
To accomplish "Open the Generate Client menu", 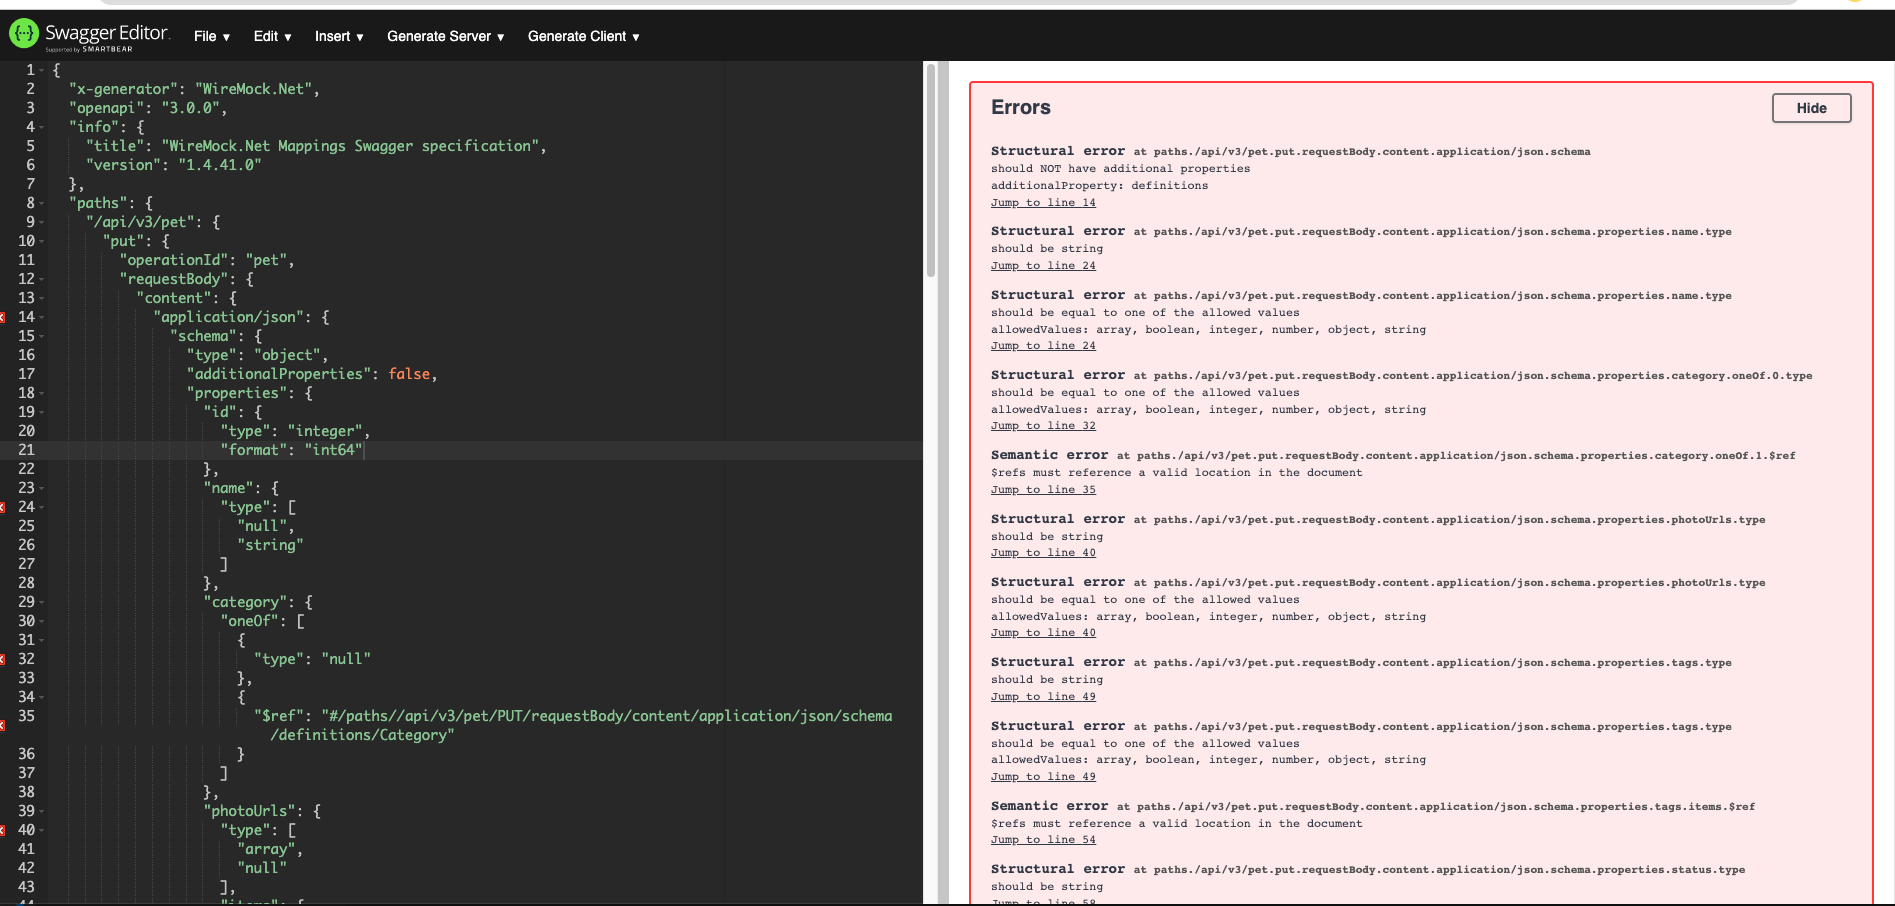I will click(x=583, y=36).
